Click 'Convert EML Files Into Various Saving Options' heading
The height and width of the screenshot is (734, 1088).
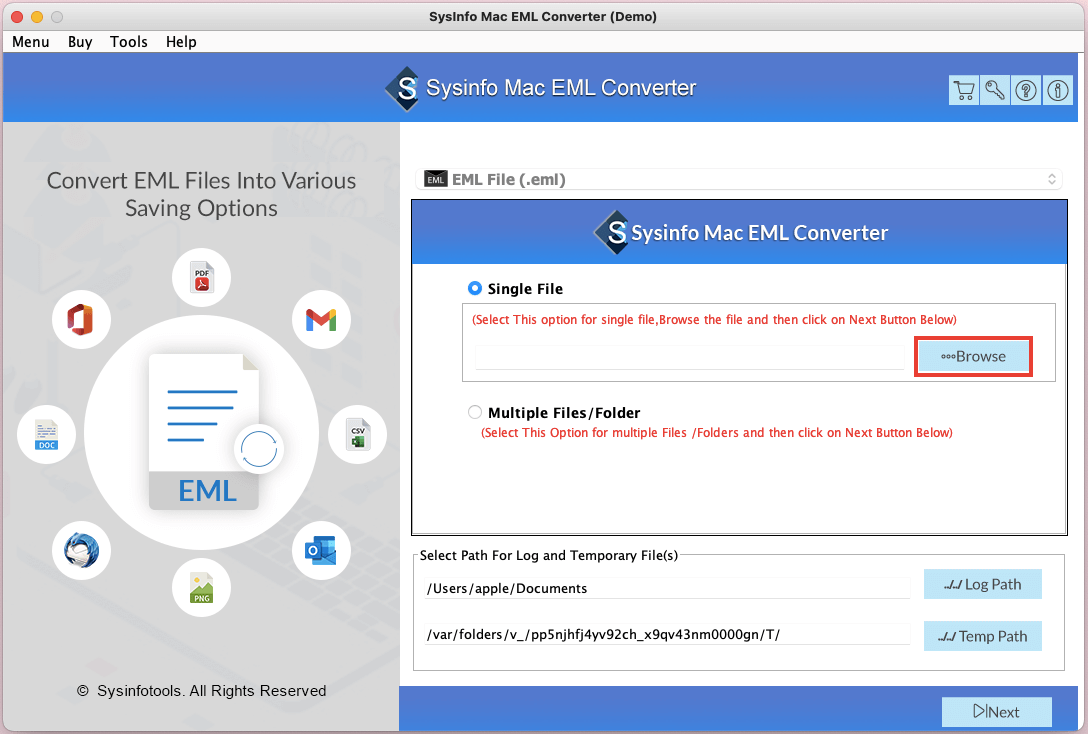point(201,194)
